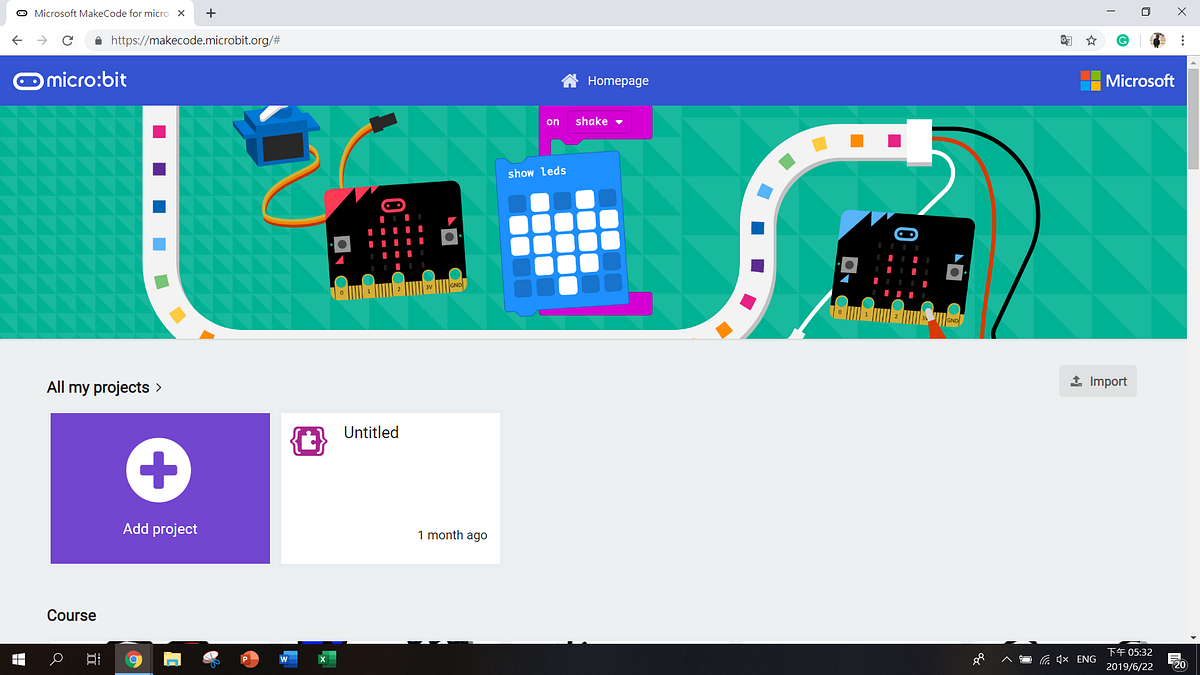Reload the page with the refresh icon
Viewport: 1200px width, 675px height.
(x=67, y=40)
